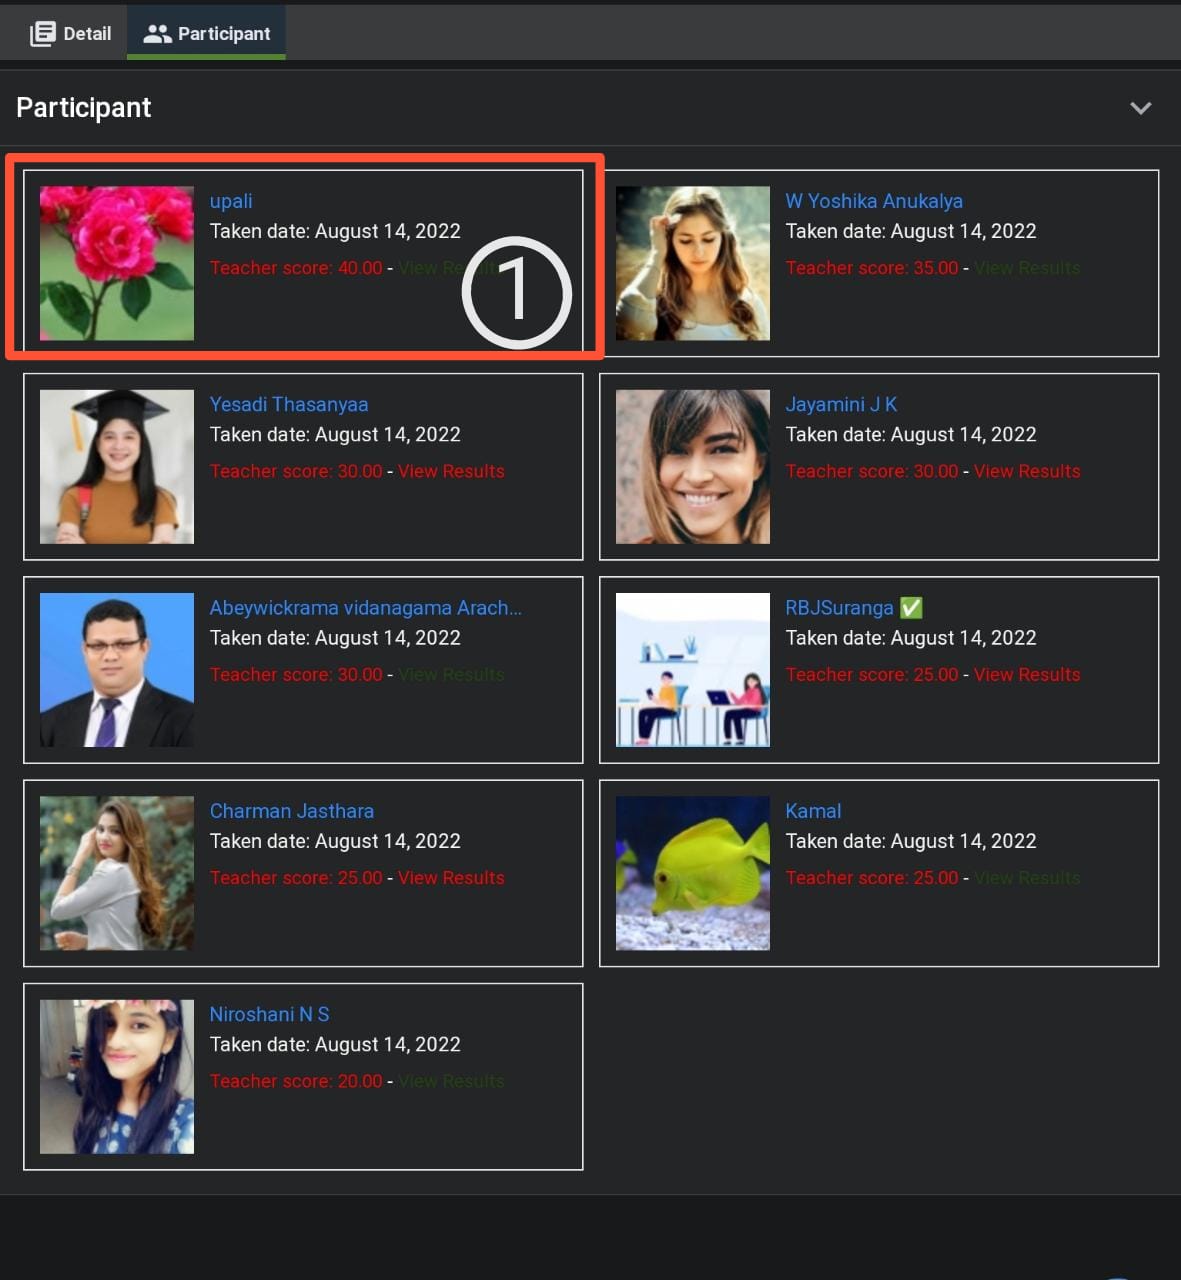This screenshot has width=1181, height=1280.
Task: Click upali's rose profile picture
Action: click(x=117, y=263)
